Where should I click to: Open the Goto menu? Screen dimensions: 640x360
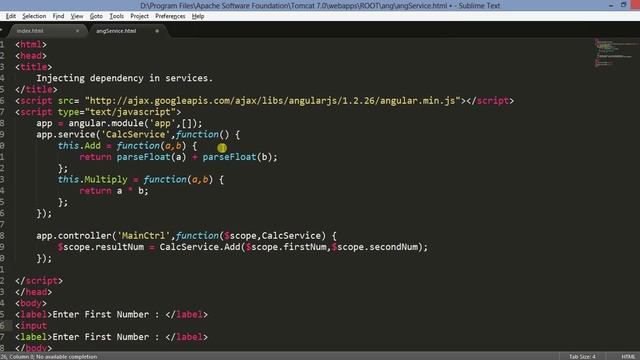[x=96, y=16]
